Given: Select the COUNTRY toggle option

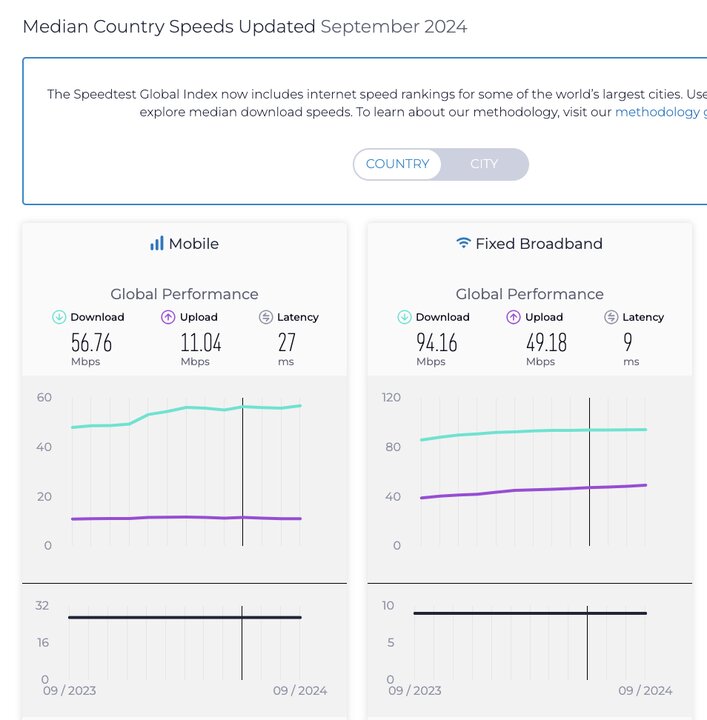Looking at the screenshot, I should (397, 164).
